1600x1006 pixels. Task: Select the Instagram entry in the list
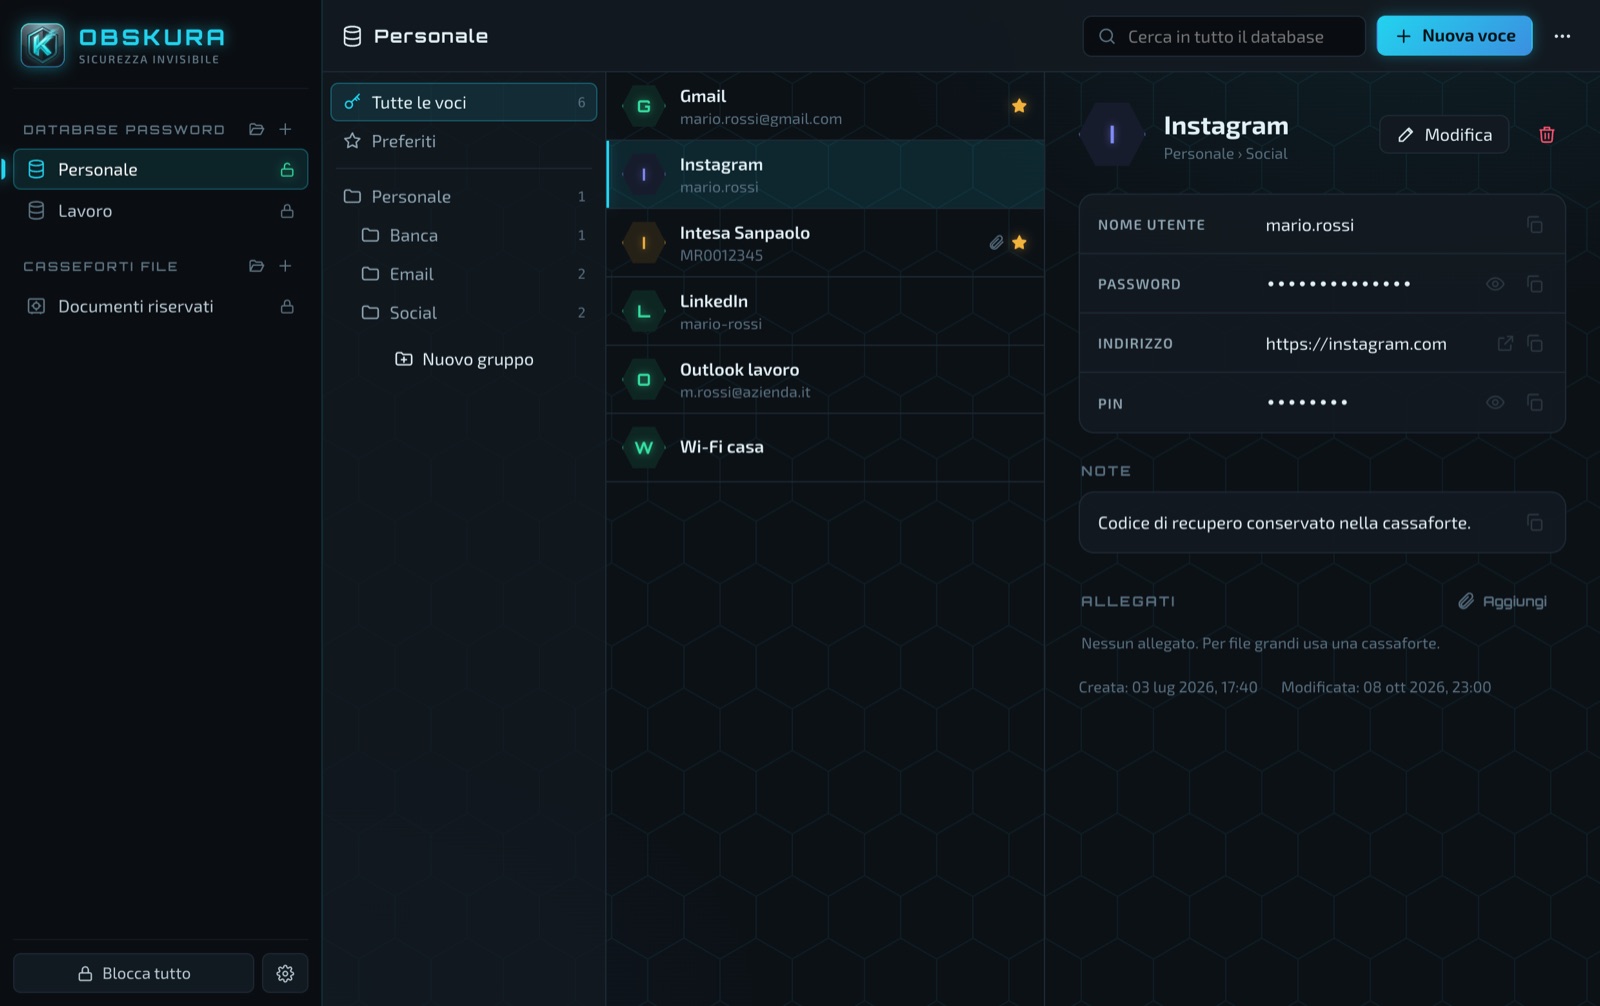(826, 174)
